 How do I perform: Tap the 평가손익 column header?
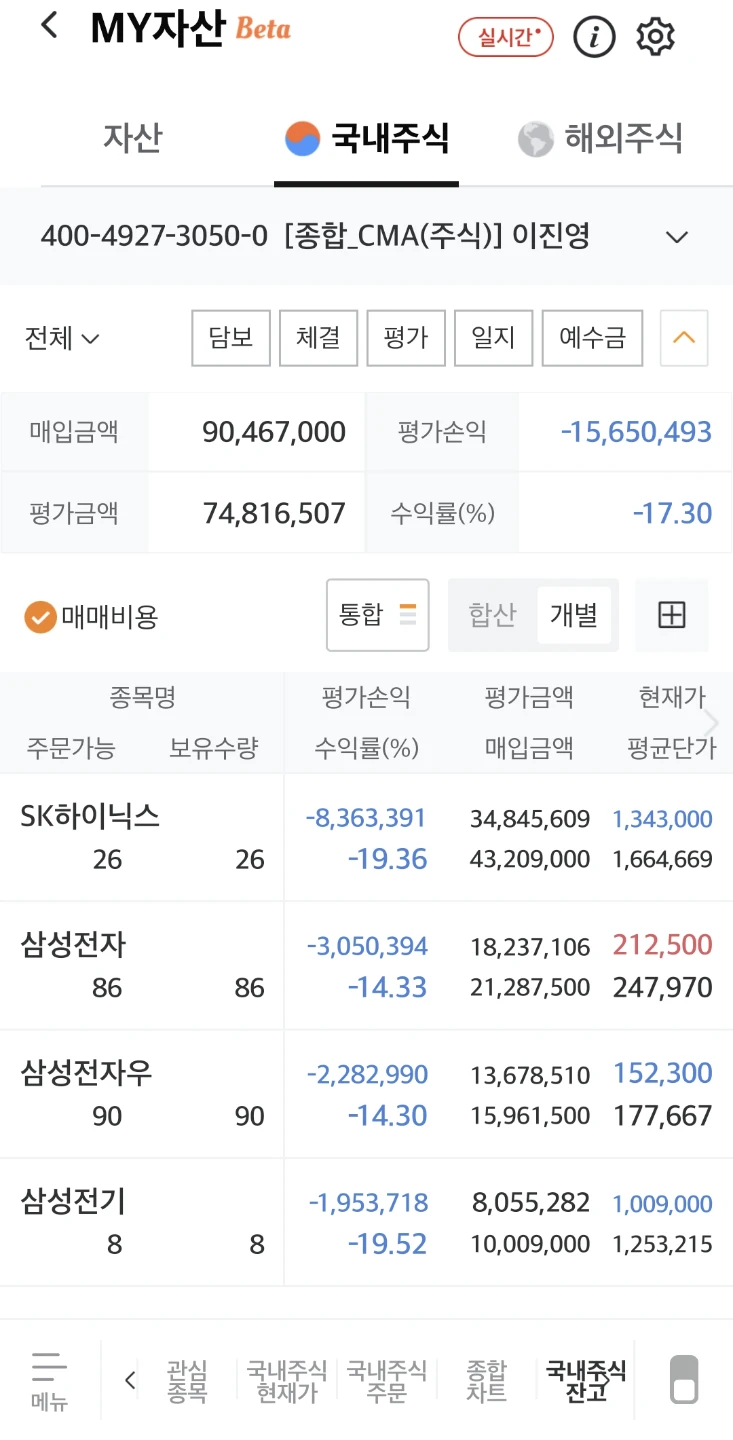pyautogui.click(x=366, y=697)
